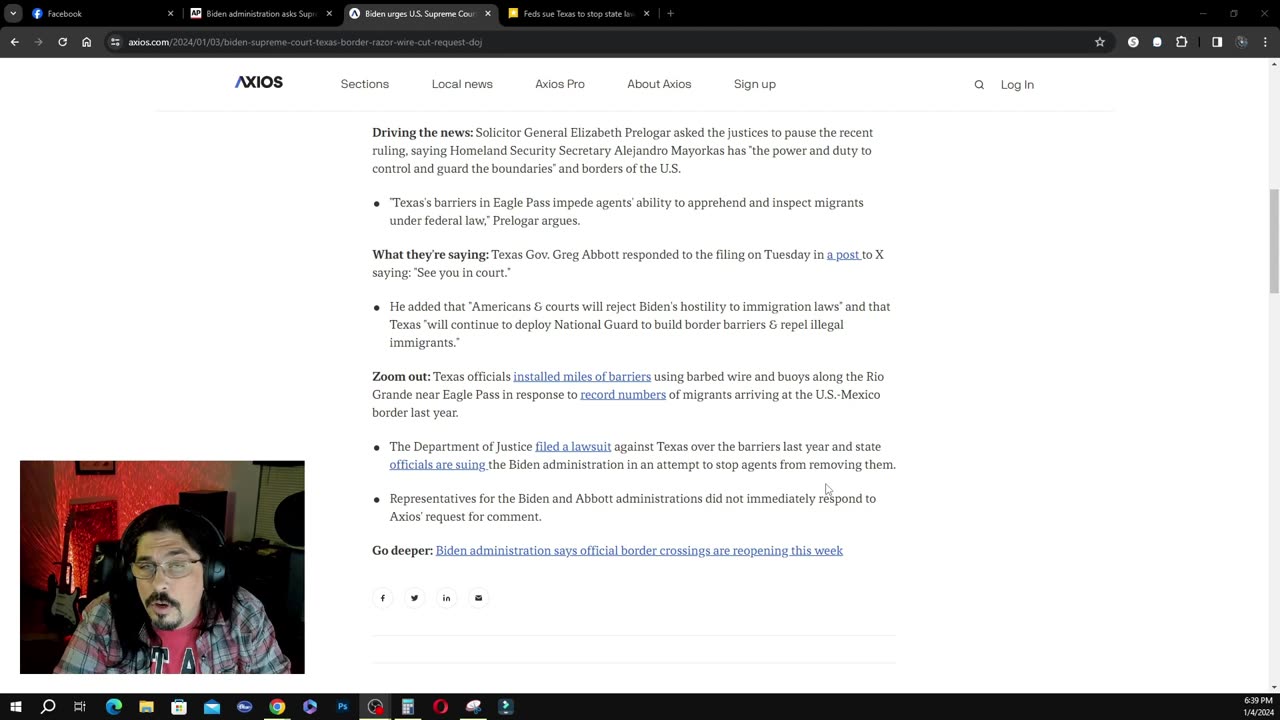Launch Microsoft Edge from the taskbar
This screenshot has width=1280, height=720.
pos(113,707)
